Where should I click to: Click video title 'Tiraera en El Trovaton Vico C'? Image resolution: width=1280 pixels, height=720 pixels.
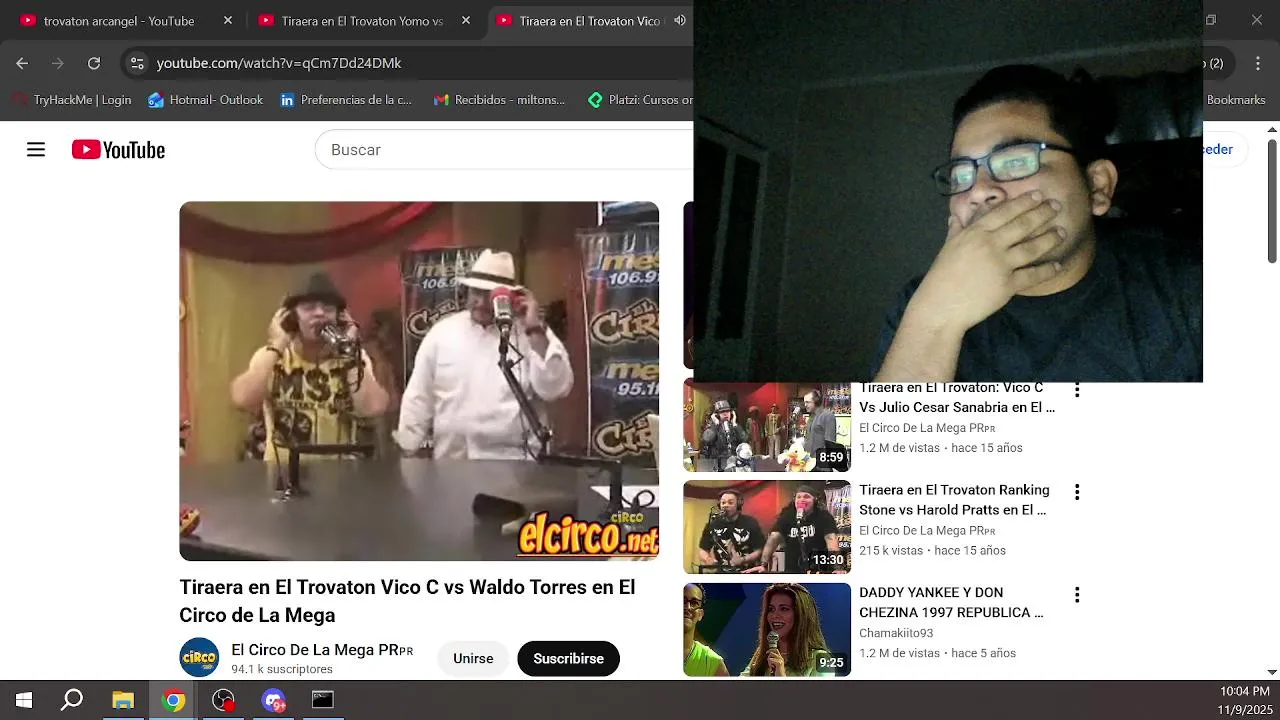point(407,601)
